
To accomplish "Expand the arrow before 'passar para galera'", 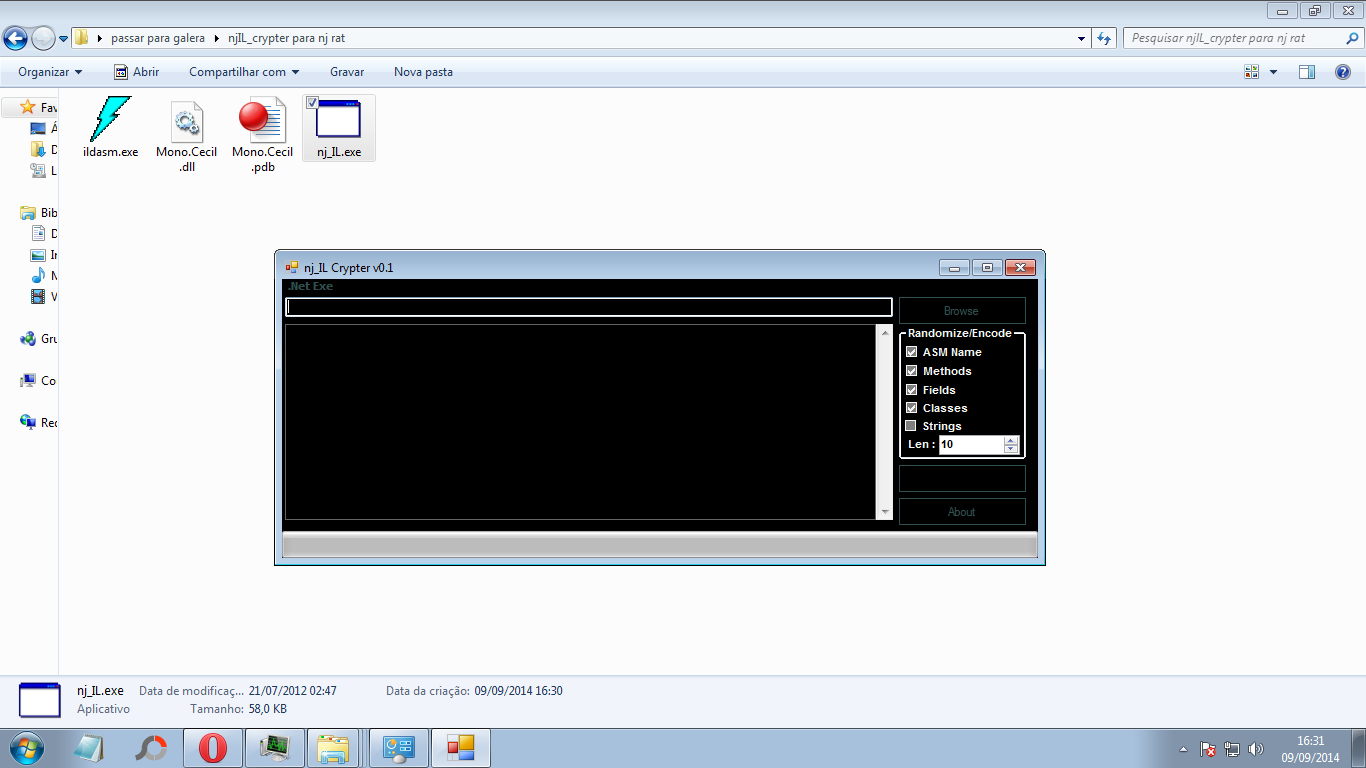I will pos(100,38).
